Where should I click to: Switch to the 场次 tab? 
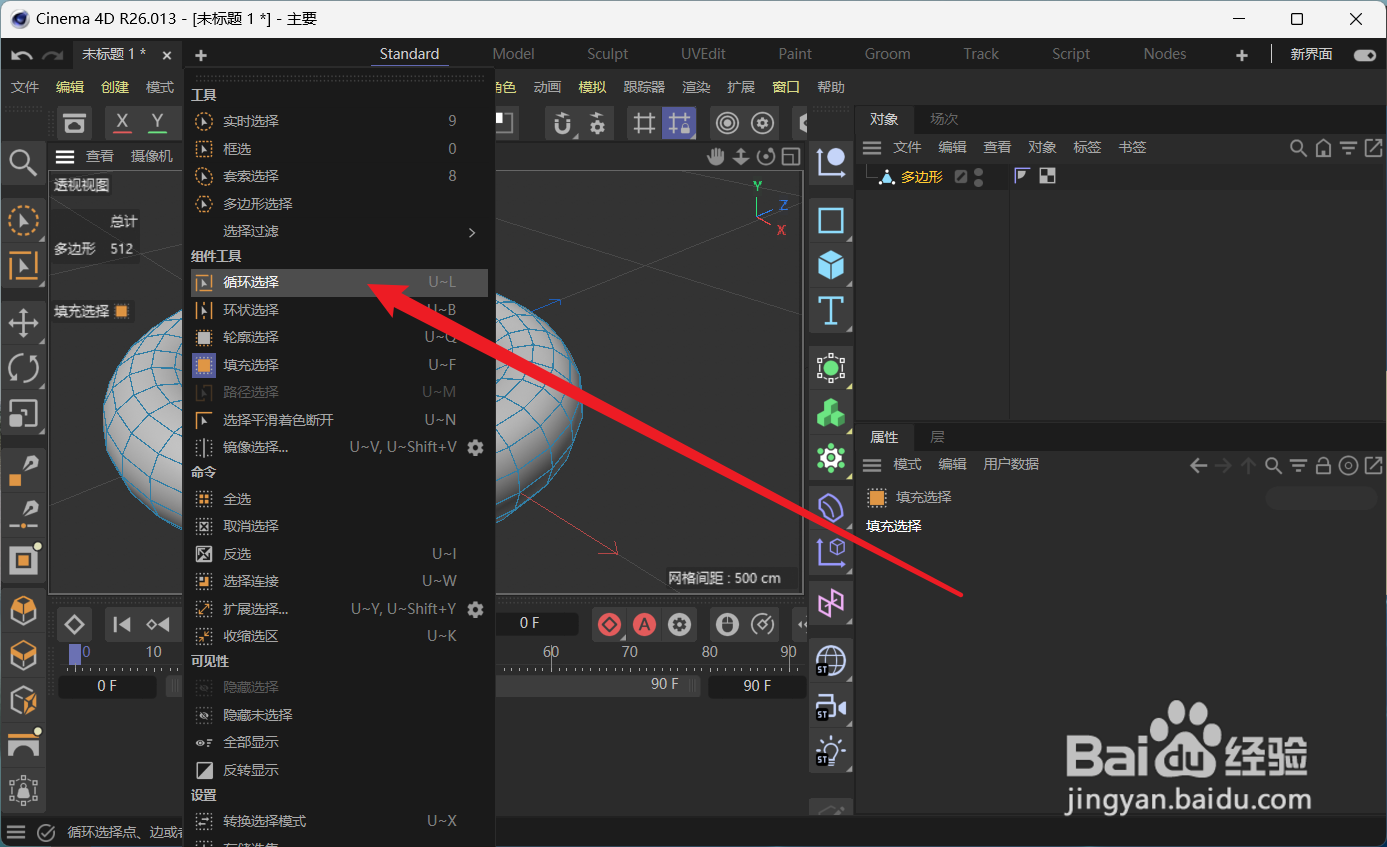point(944,119)
